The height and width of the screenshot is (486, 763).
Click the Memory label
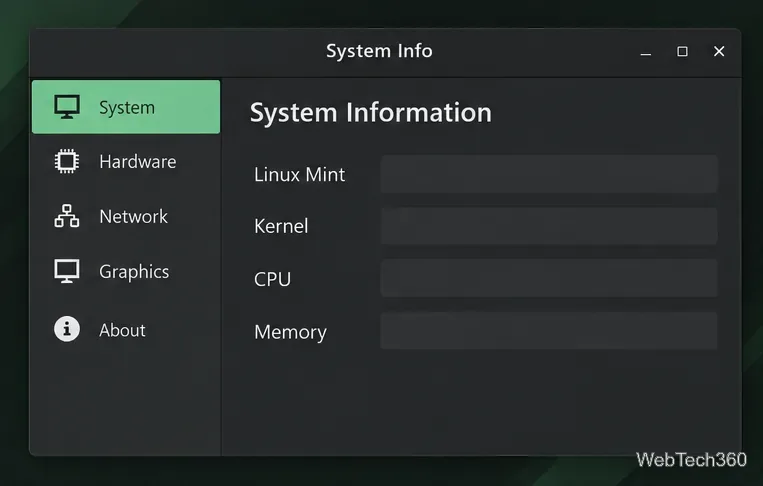[x=291, y=332]
